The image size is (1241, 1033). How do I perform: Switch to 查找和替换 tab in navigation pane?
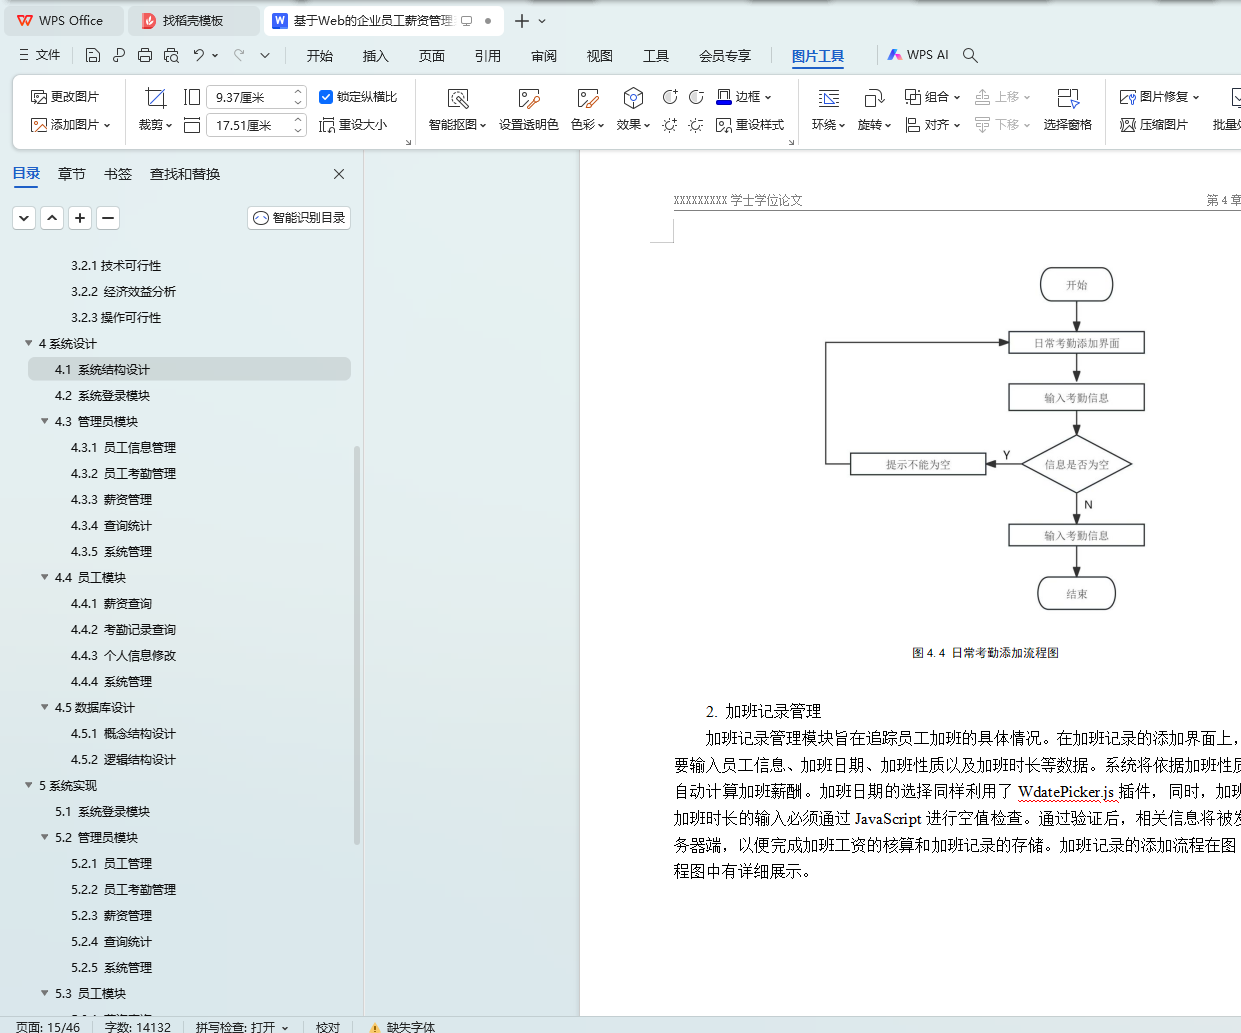[x=185, y=174]
